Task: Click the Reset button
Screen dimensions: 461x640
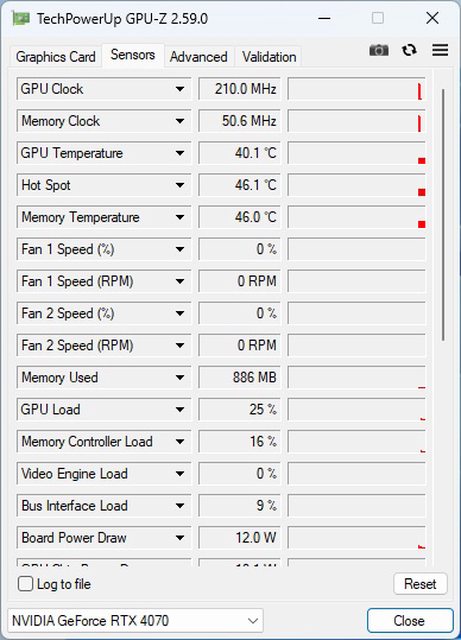Action: [x=420, y=584]
